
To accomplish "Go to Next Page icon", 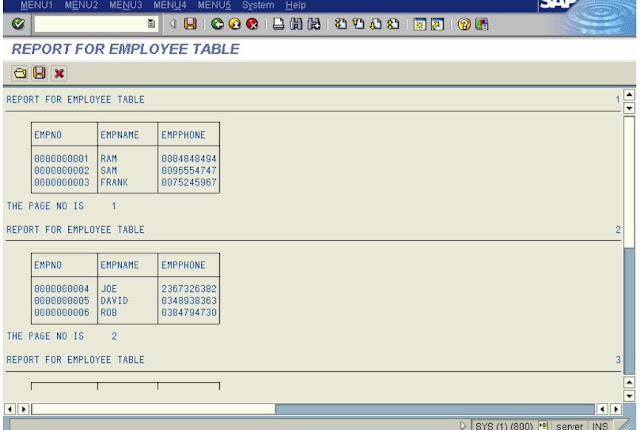I will coord(376,24).
